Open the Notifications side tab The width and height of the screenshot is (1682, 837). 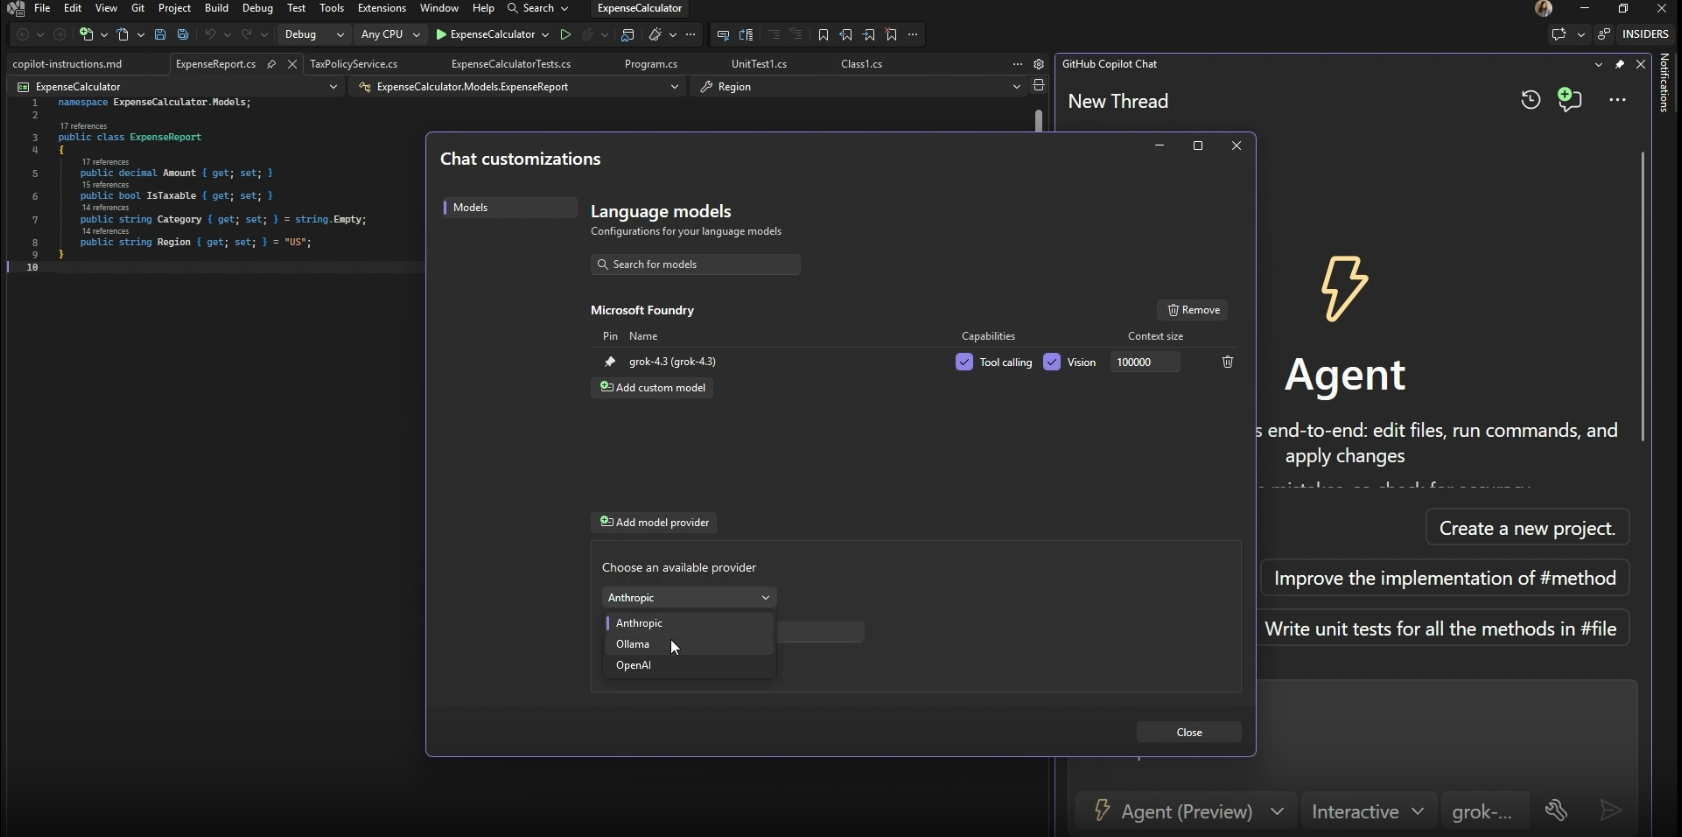[x=1664, y=83]
